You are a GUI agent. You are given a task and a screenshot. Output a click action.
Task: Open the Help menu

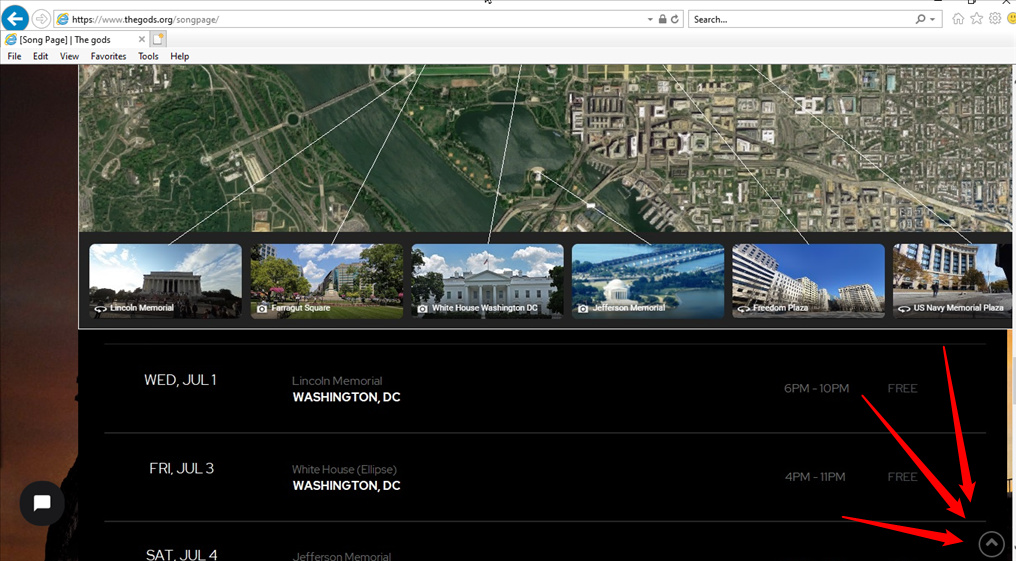tap(179, 56)
